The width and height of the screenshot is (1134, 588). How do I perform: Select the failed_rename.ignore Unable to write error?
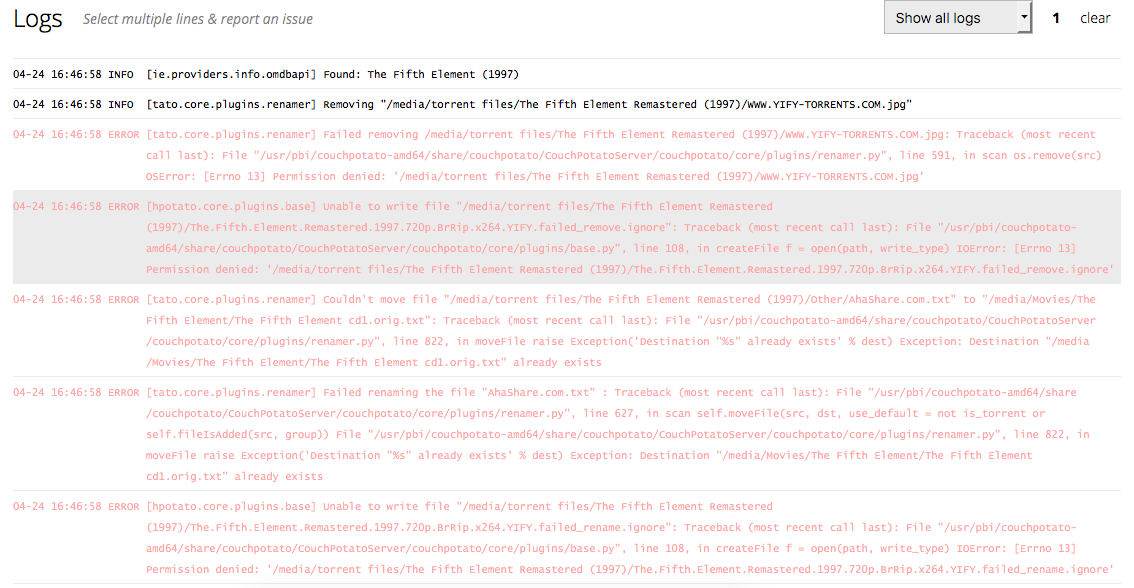click(x=566, y=537)
